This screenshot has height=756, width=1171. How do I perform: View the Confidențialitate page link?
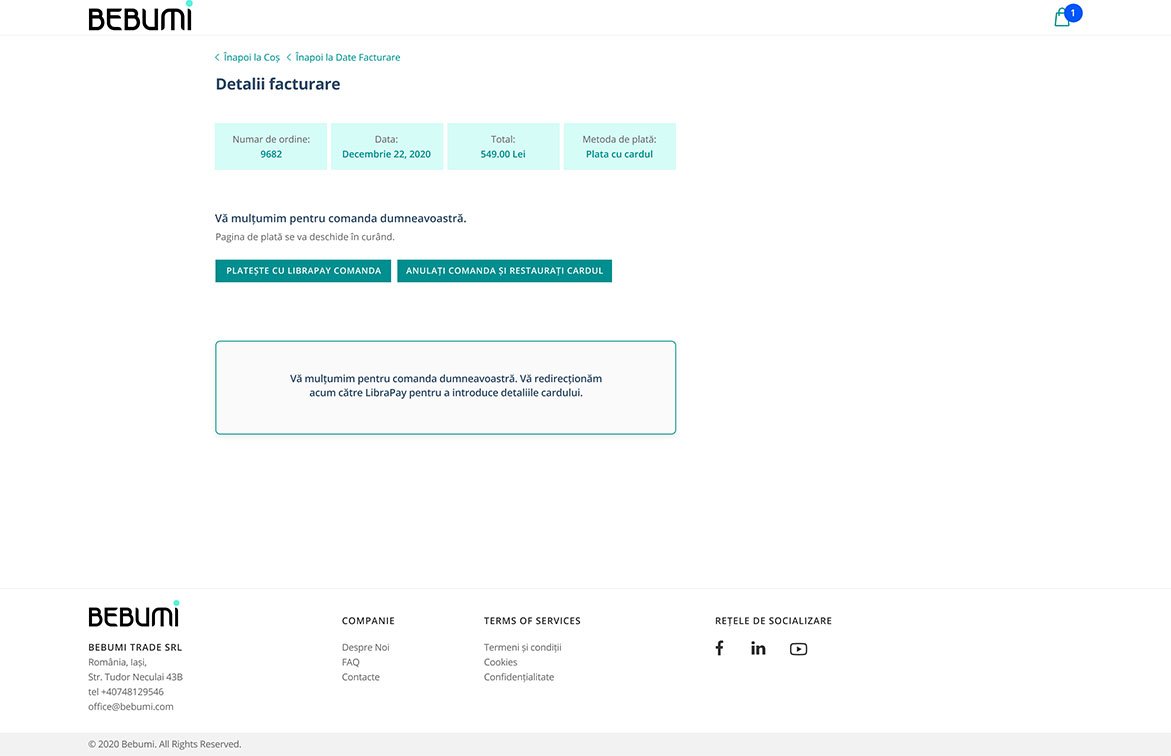(x=518, y=677)
